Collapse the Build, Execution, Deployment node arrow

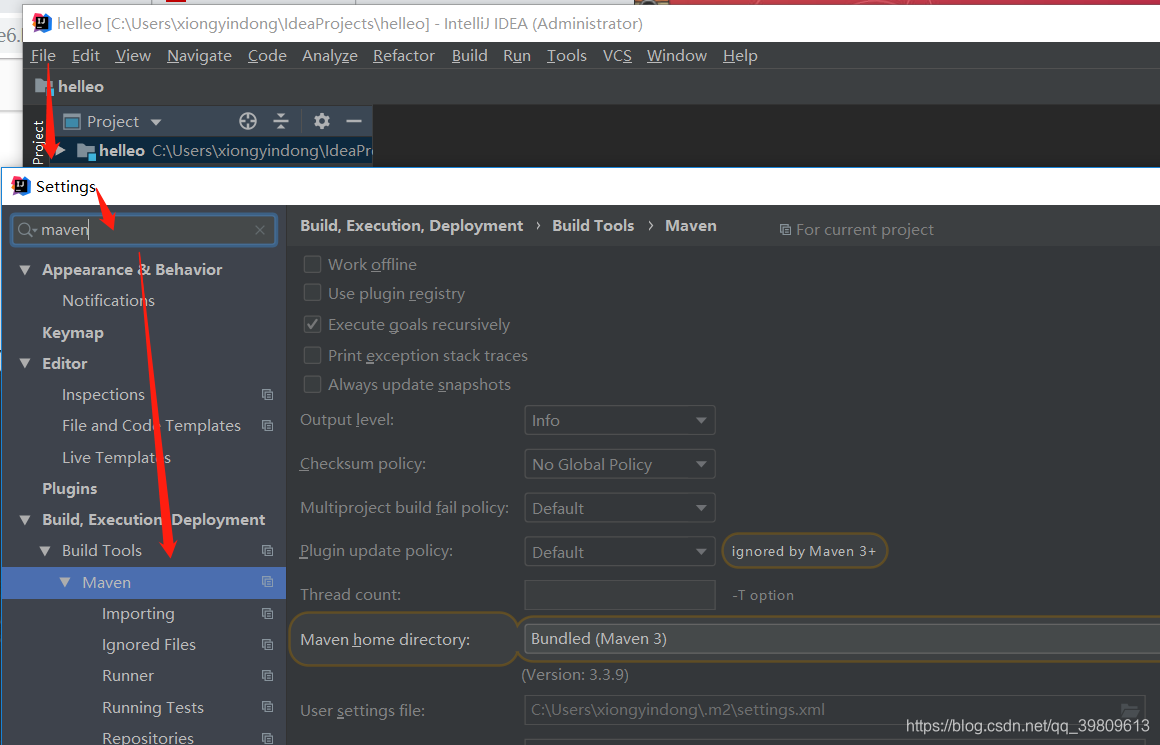coord(25,519)
